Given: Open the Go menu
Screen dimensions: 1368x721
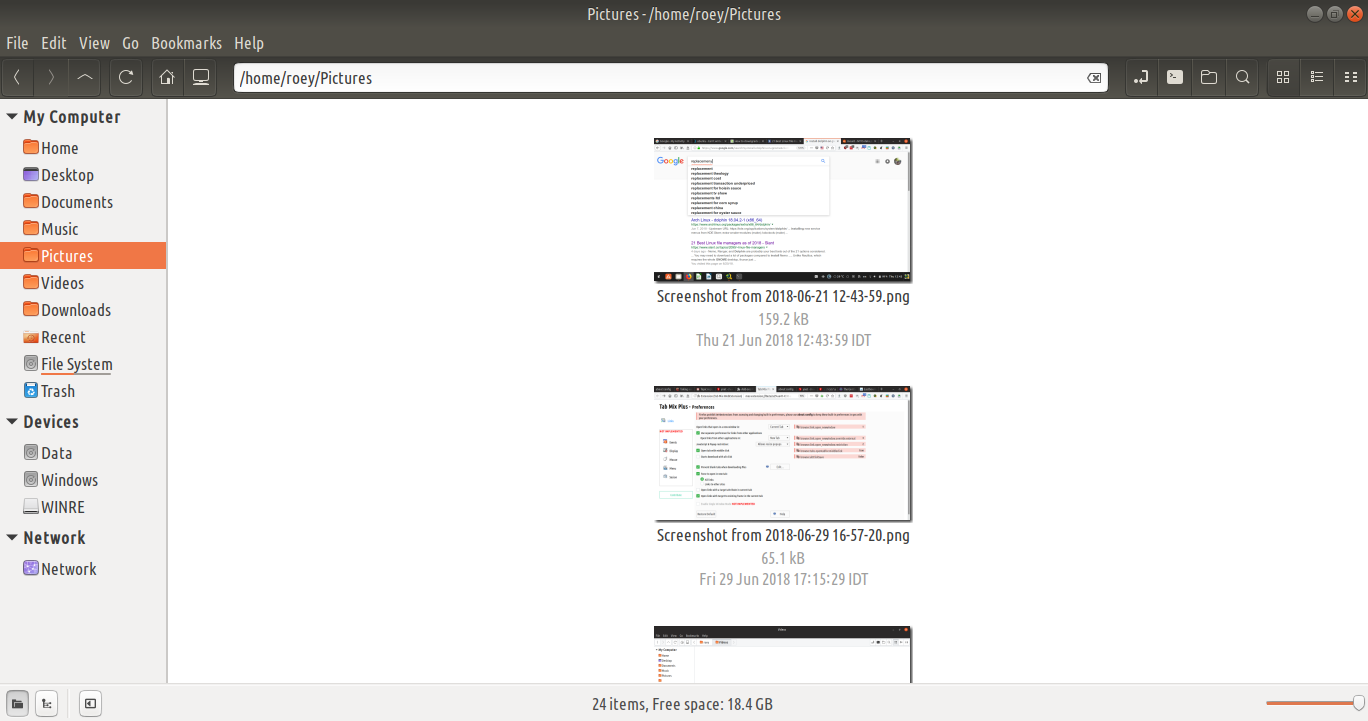Looking at the screenshot, I should coord(131,43).
